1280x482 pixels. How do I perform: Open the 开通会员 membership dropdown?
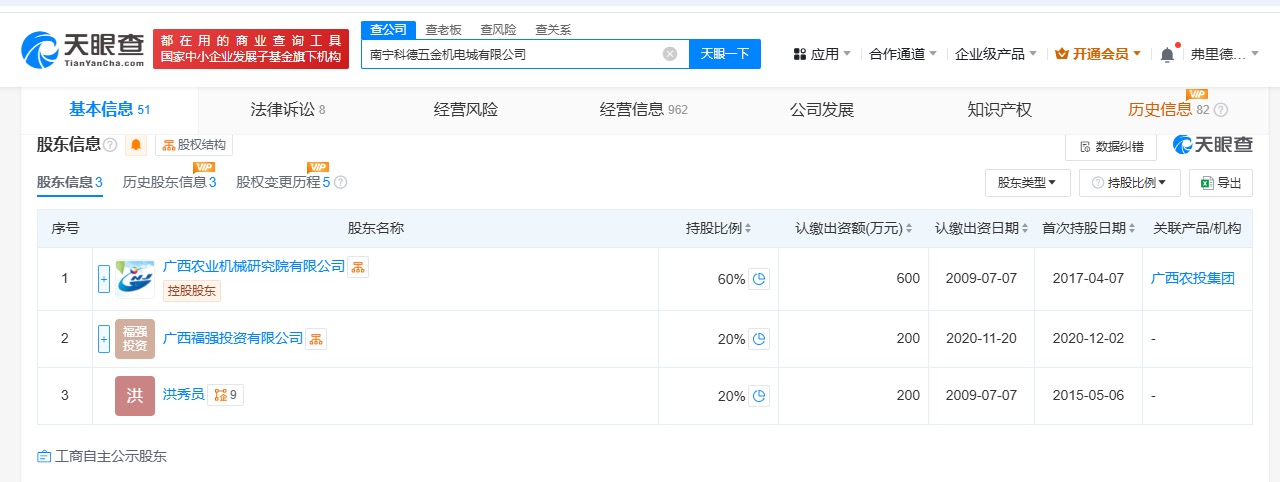click(1098, 54)
